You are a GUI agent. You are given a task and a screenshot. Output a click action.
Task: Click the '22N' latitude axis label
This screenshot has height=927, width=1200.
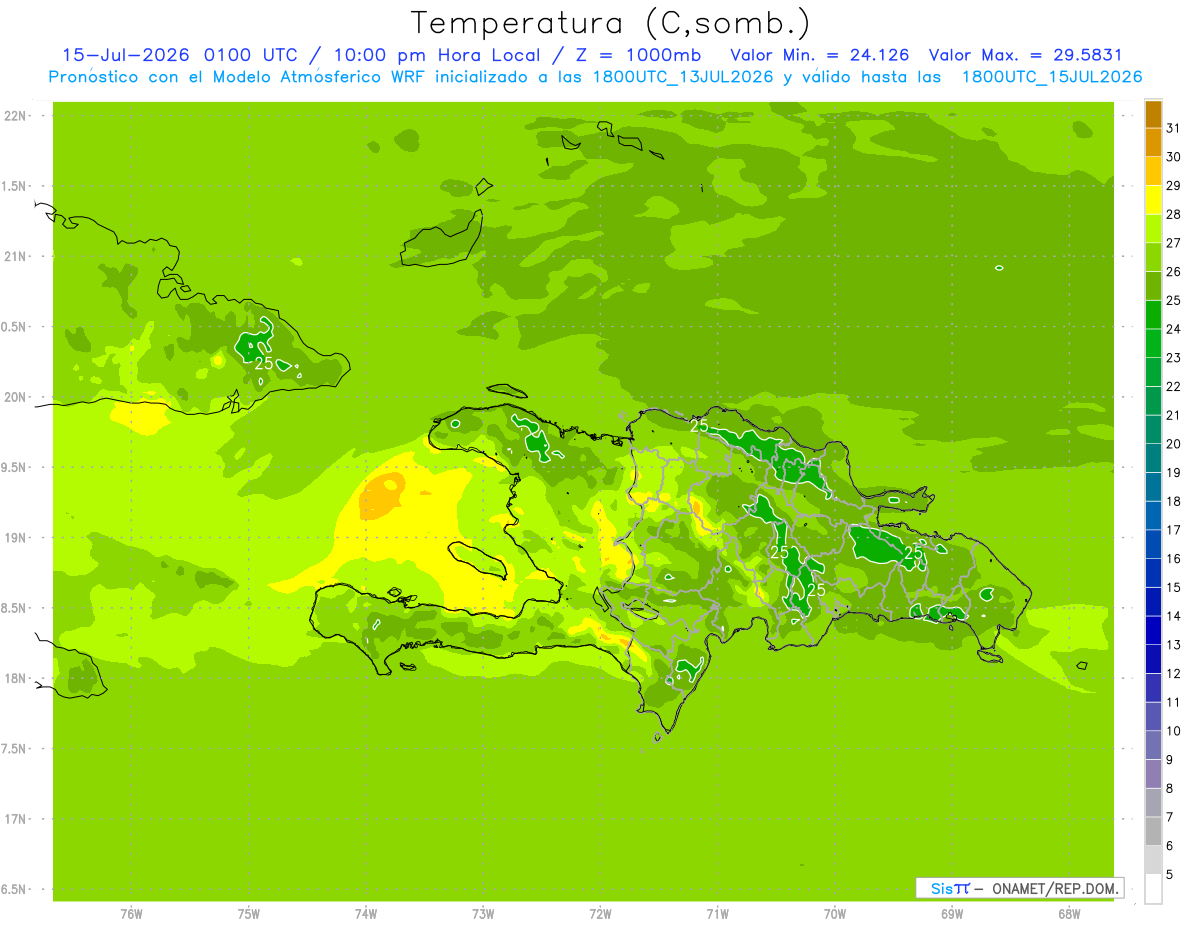[x=17, y=116]
